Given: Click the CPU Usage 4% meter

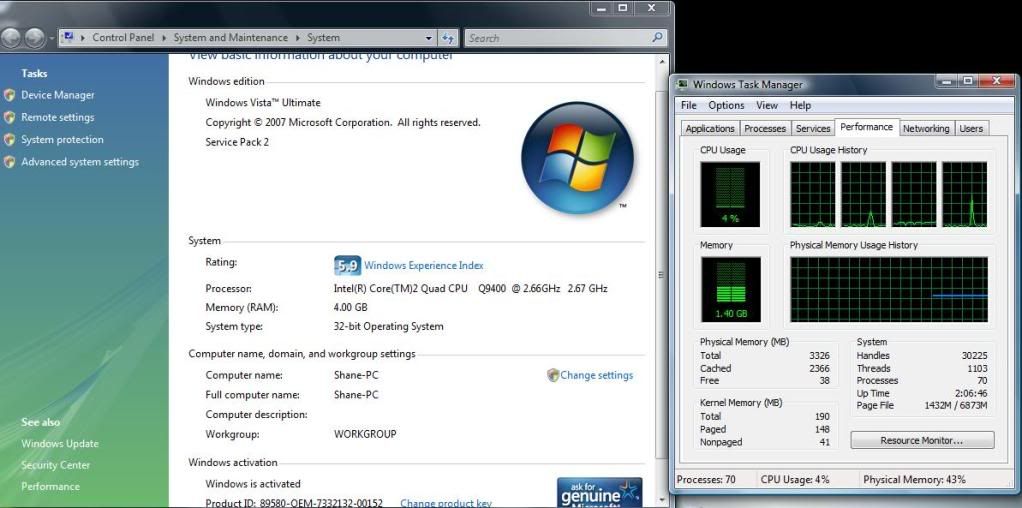Looking at the screenshot, I should coord(730,194).
